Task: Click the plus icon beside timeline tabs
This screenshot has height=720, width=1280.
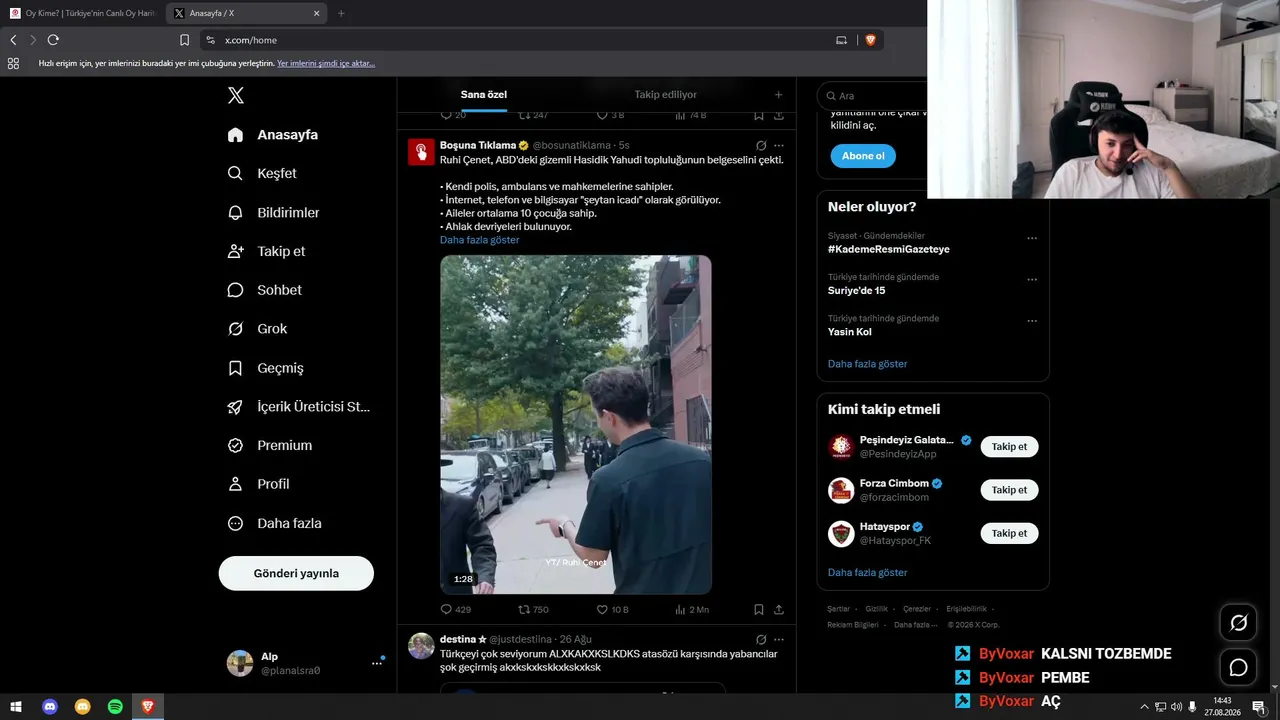Action: click(x=778, y=95)
